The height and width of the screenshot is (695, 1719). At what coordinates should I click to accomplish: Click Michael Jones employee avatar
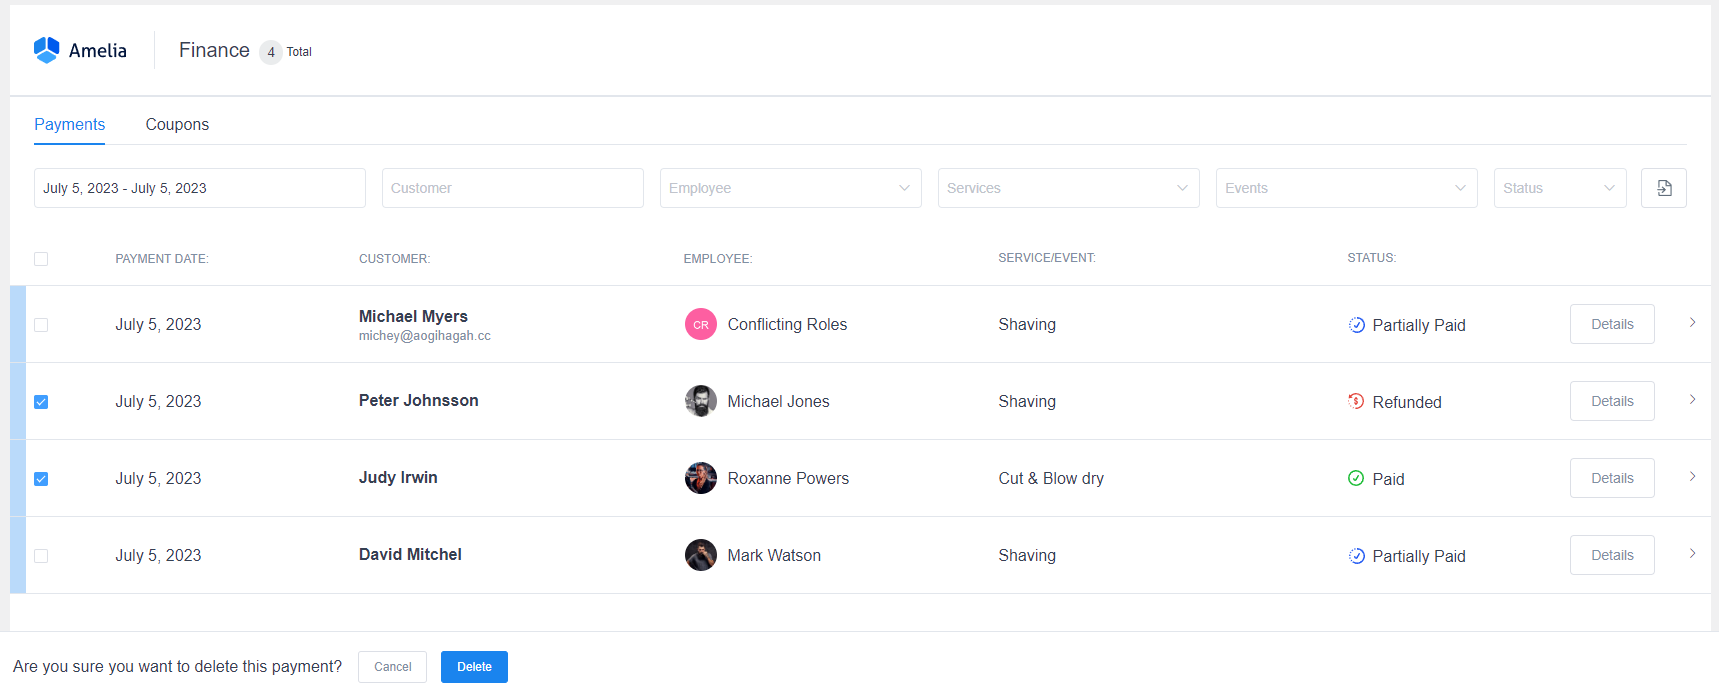[700, 401]
